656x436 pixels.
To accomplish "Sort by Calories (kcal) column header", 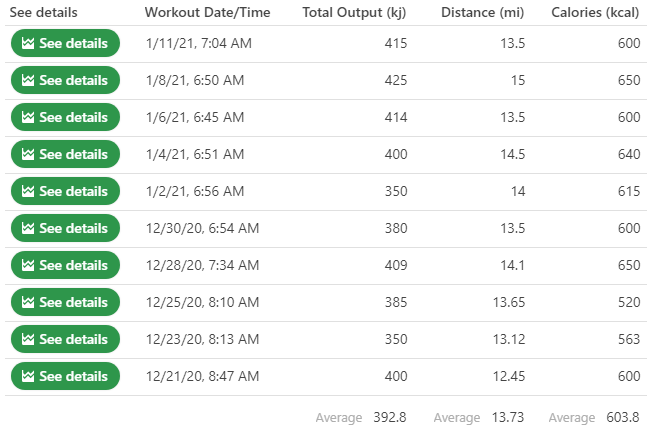I will click(x=595, y=13).
